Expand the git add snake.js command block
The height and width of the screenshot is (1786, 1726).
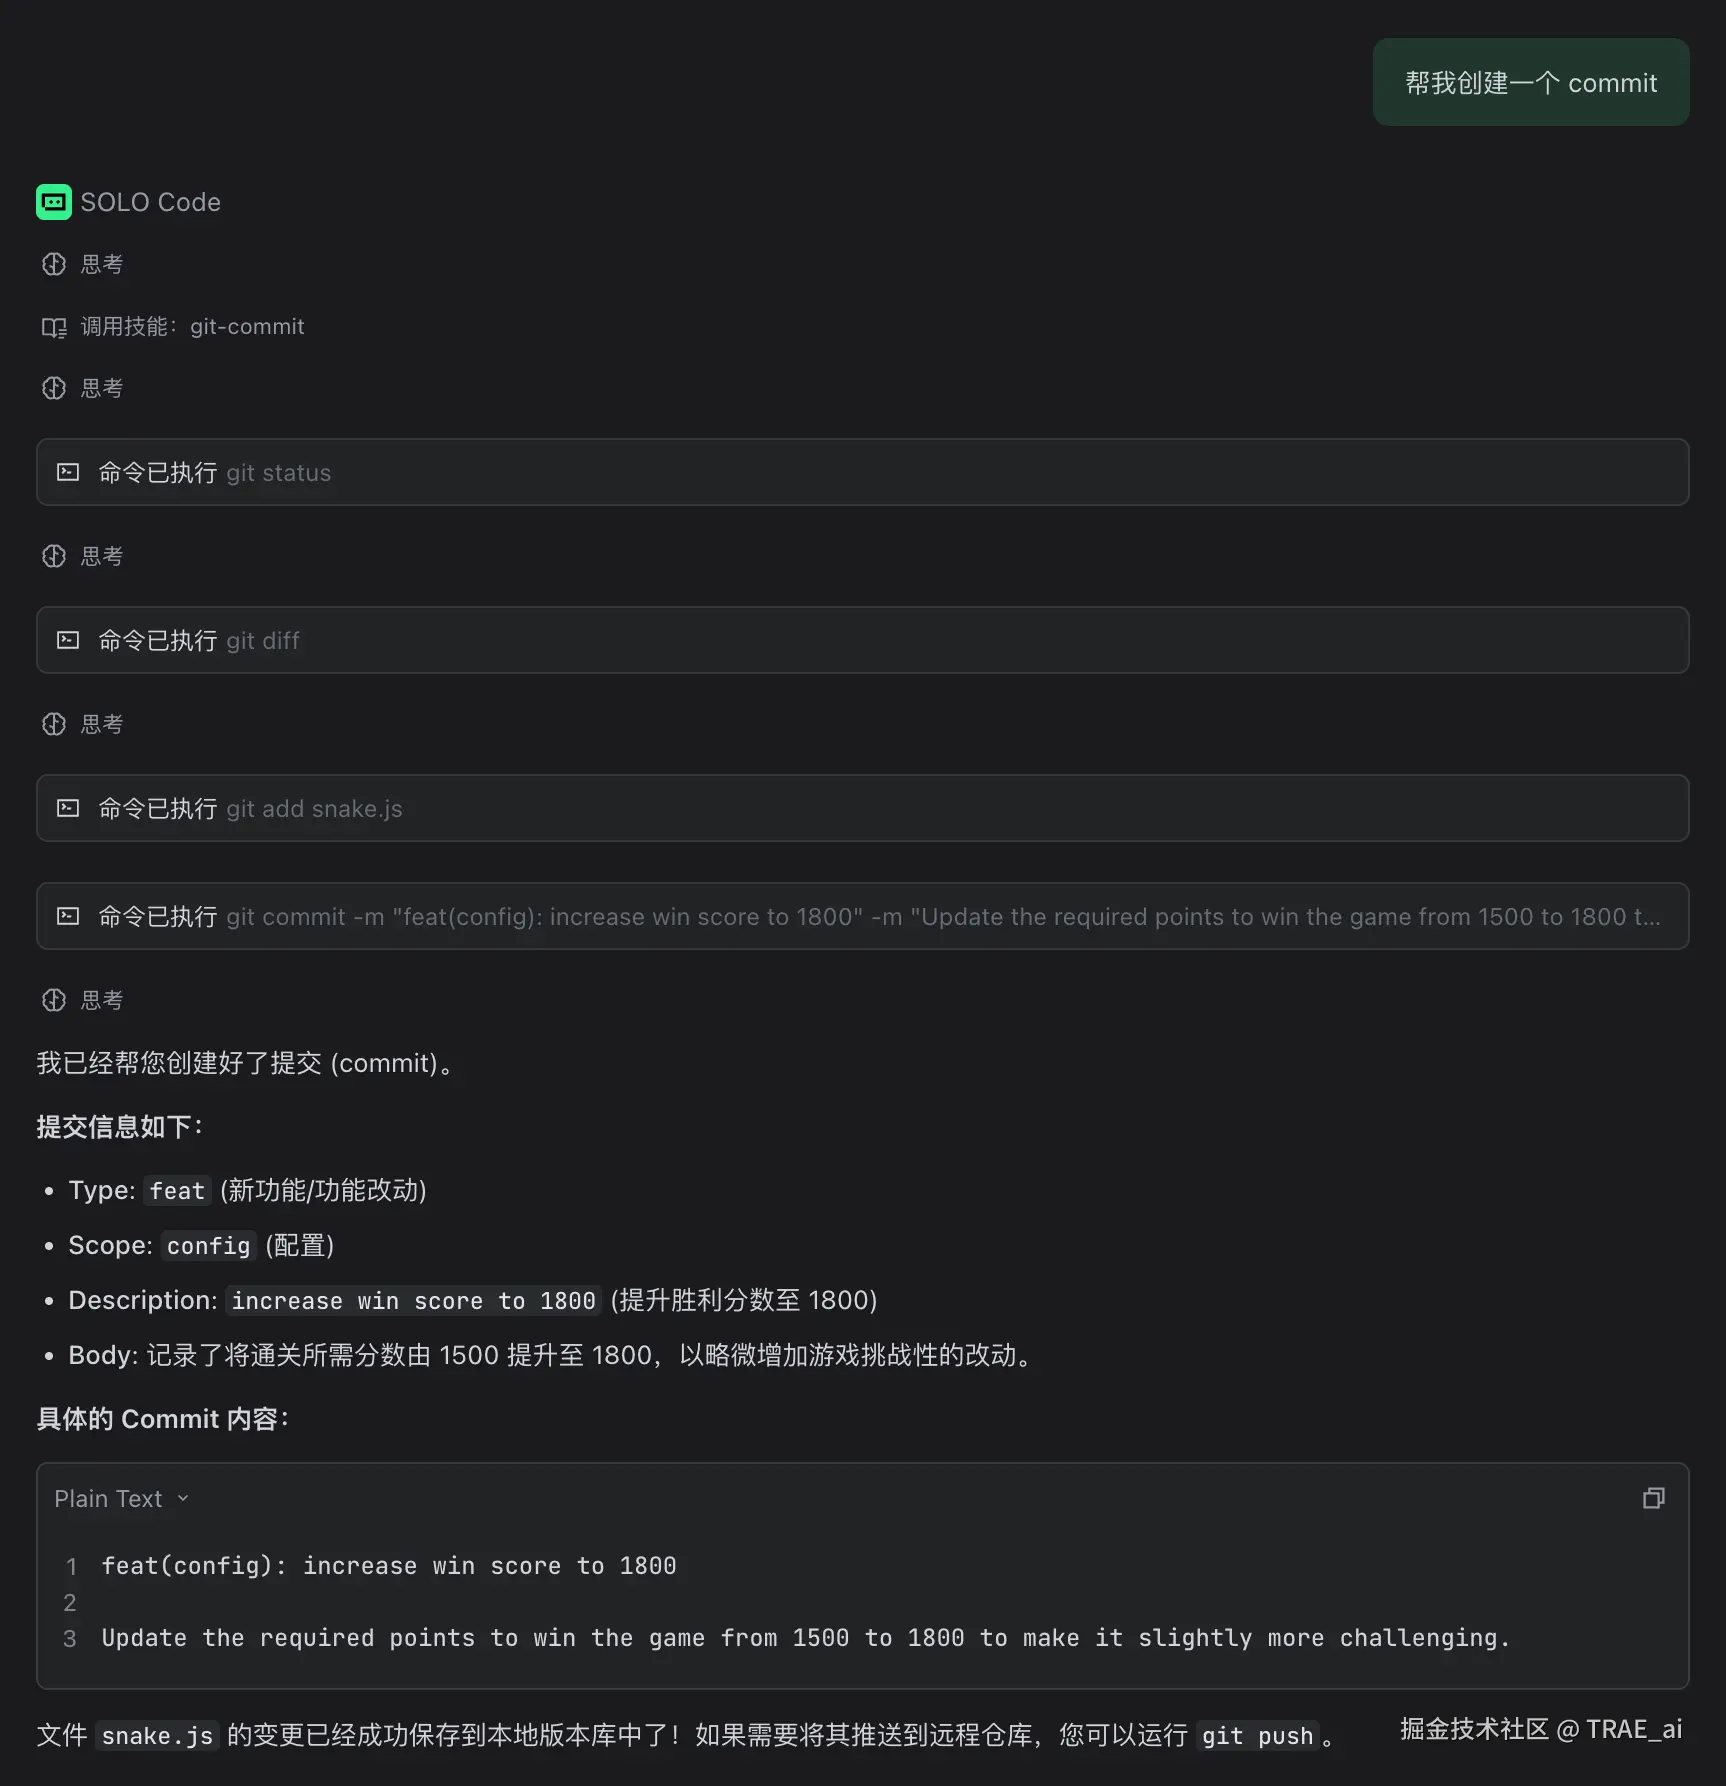(860, 808)
